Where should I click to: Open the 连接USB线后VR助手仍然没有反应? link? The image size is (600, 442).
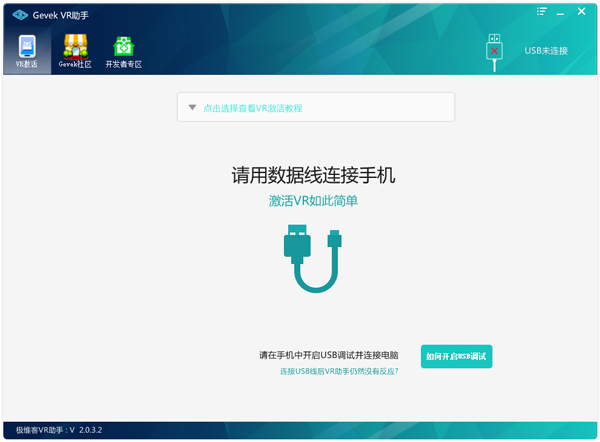pos(339,371)
